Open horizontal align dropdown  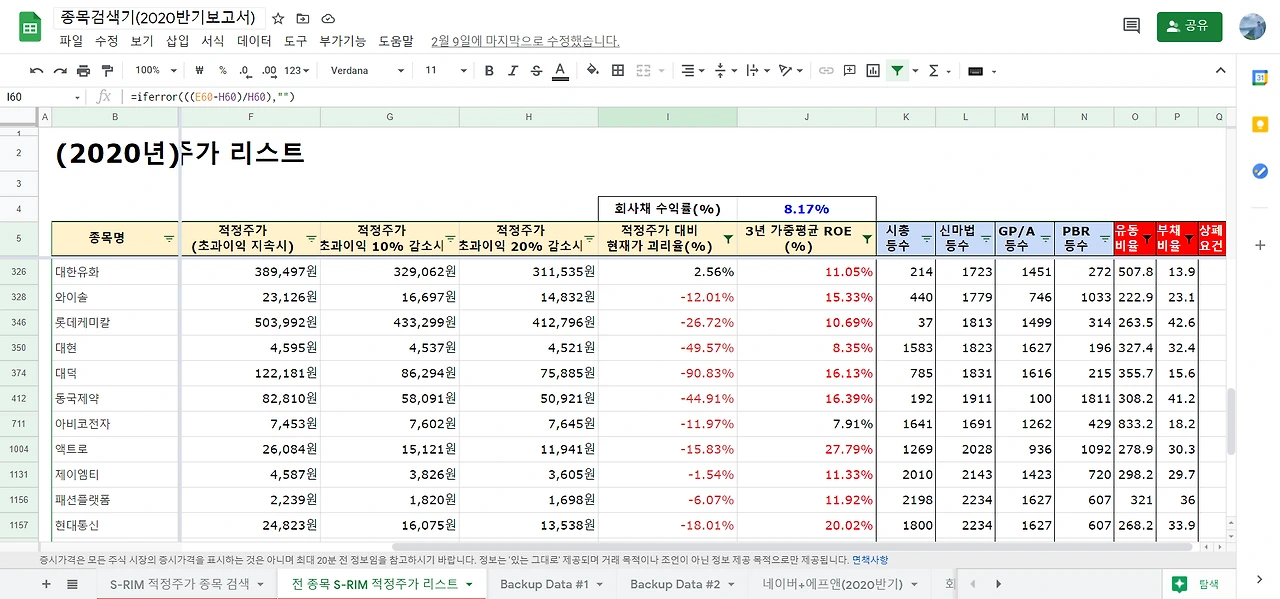coord(692,71)
